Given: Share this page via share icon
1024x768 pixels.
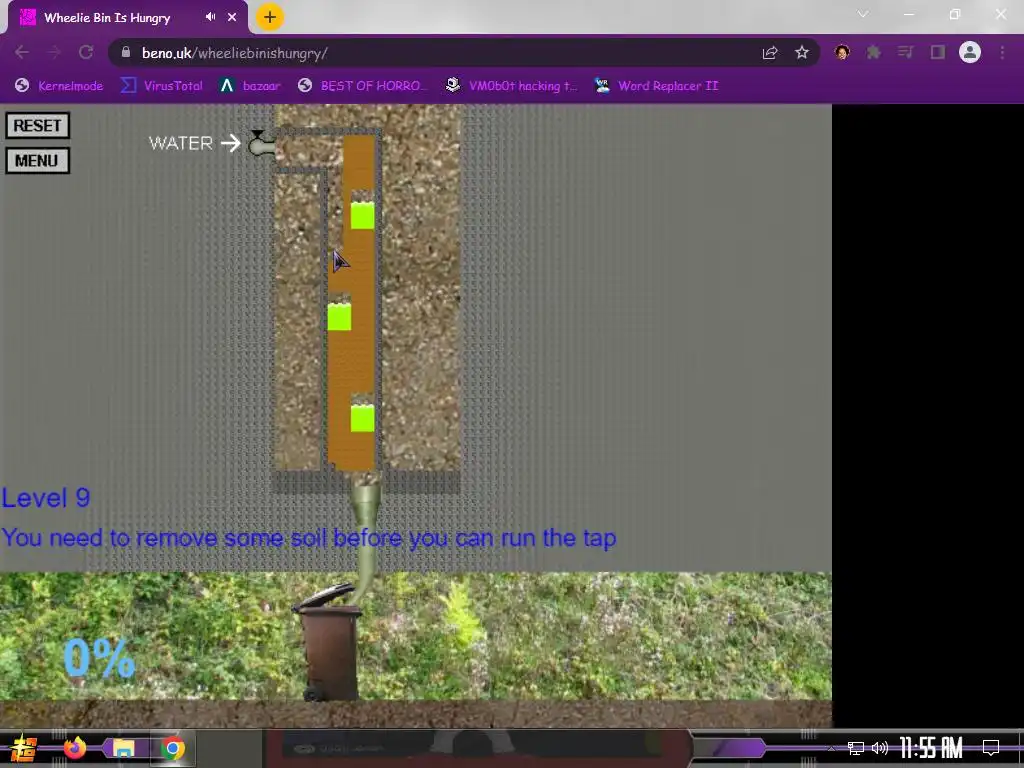Looking at the screenshot, I should click(770, 53).
